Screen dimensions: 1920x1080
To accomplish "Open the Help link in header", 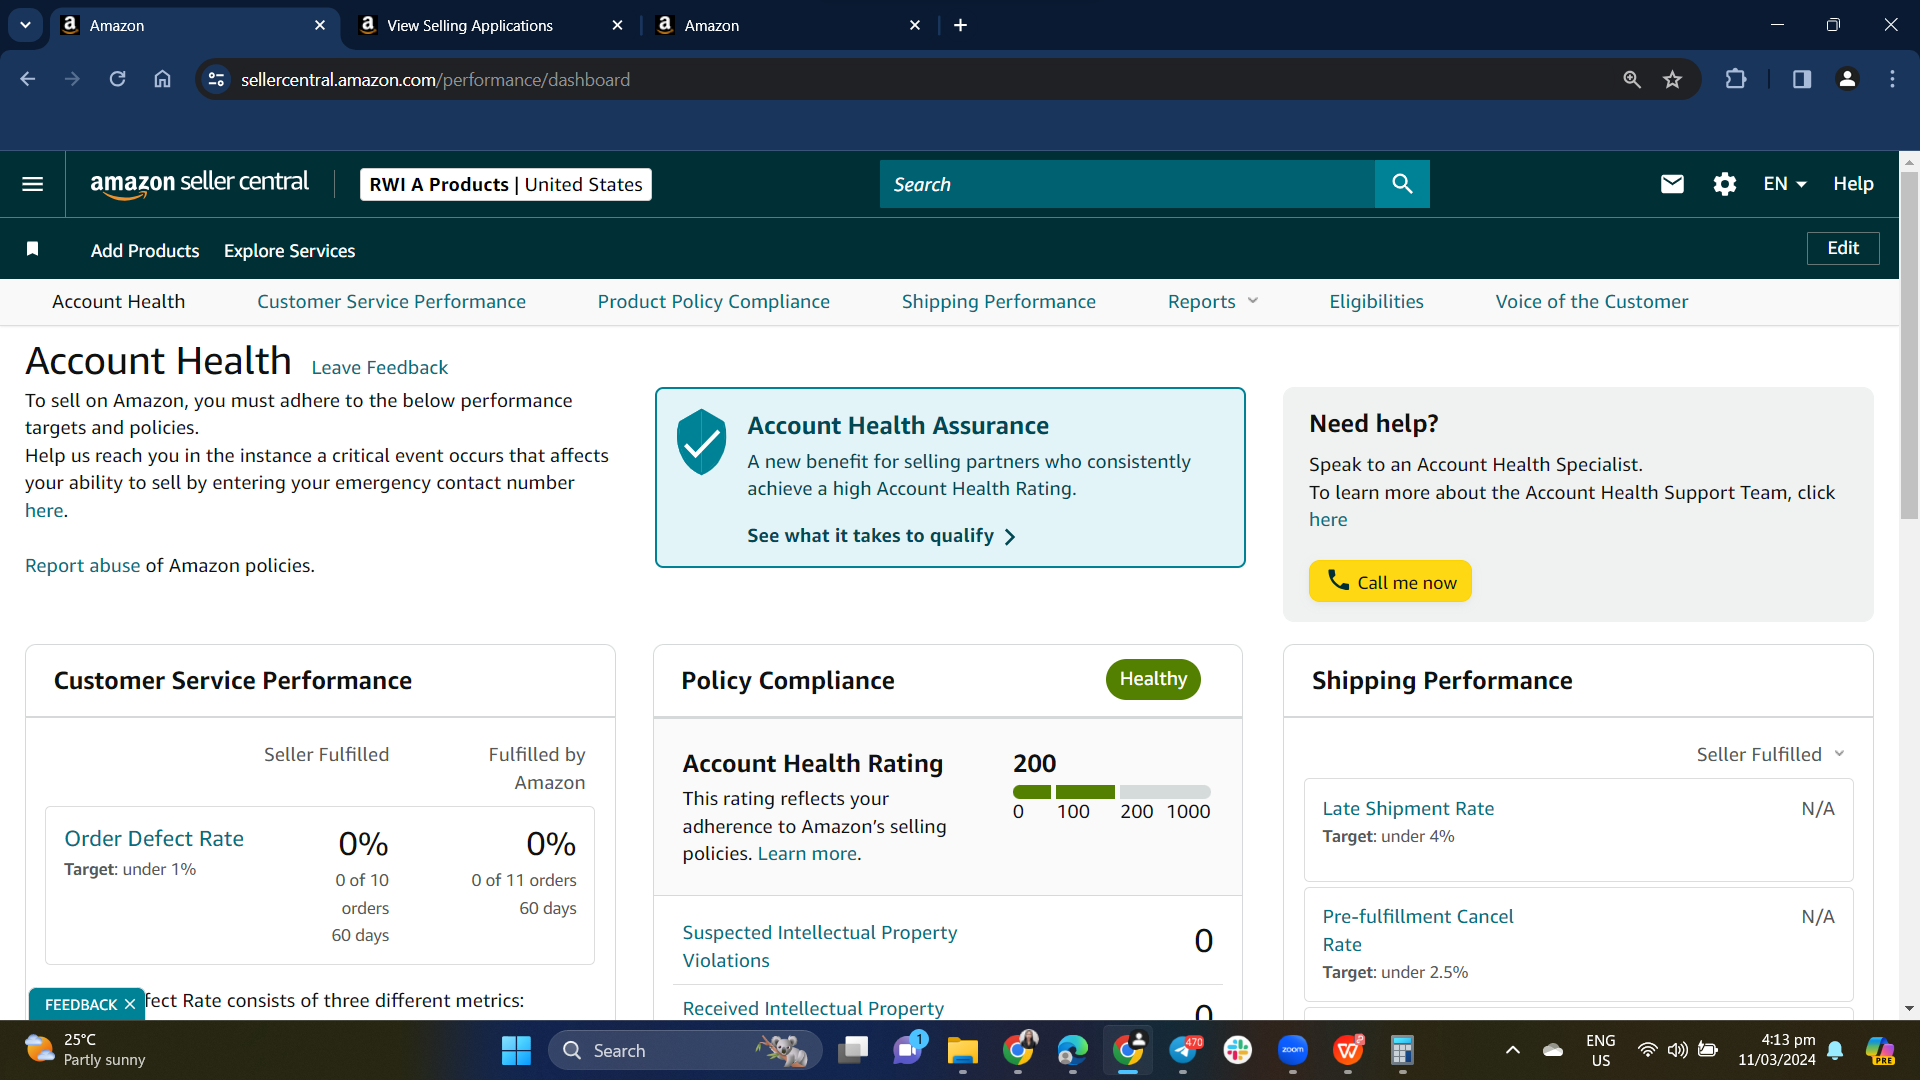I will [1853, 184].
